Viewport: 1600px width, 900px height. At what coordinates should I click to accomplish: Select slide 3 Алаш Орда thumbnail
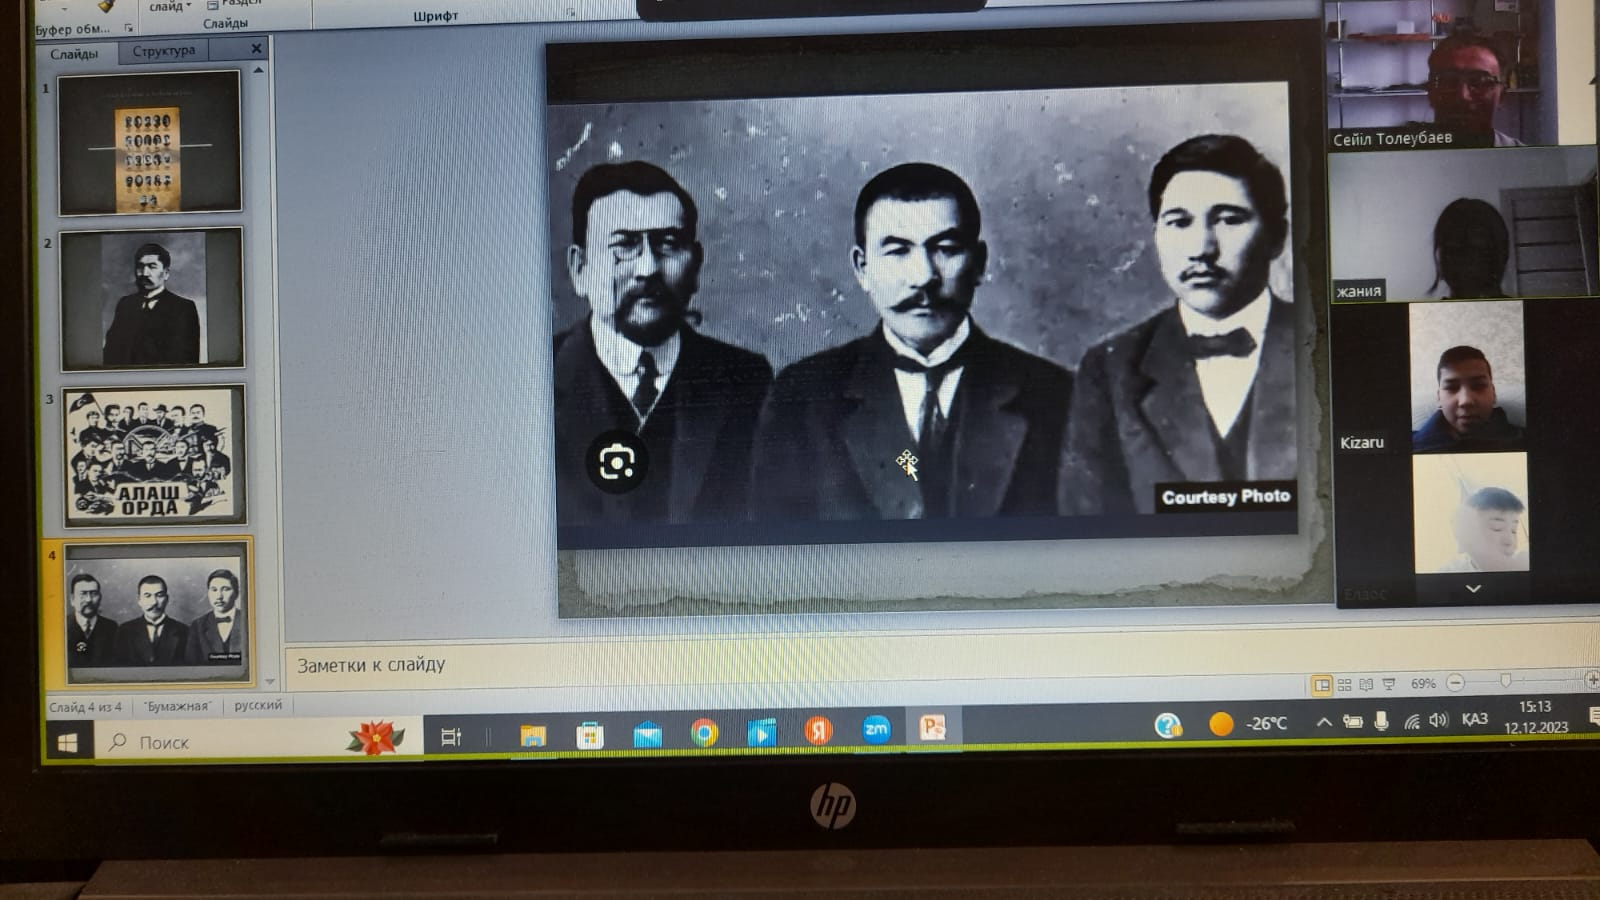pyautogui.click(x=154, y=456)
